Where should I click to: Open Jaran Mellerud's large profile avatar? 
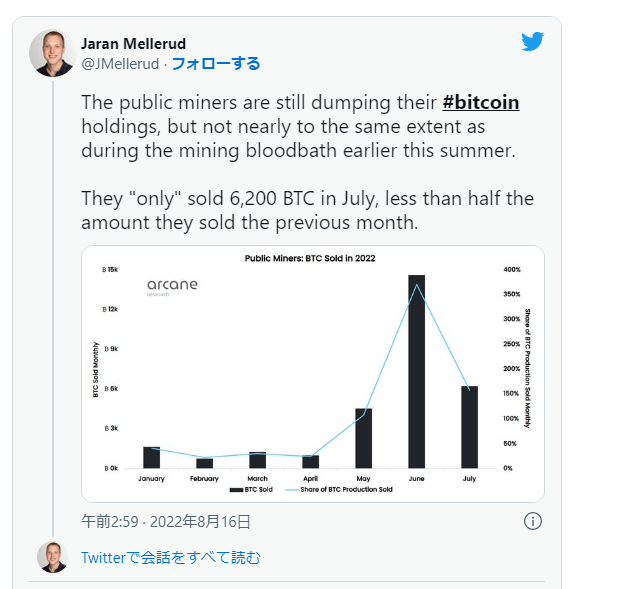50,53
